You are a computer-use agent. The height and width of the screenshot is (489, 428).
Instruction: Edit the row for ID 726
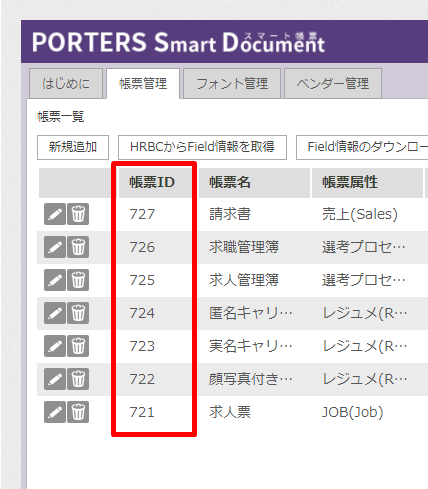click(55, 247)
